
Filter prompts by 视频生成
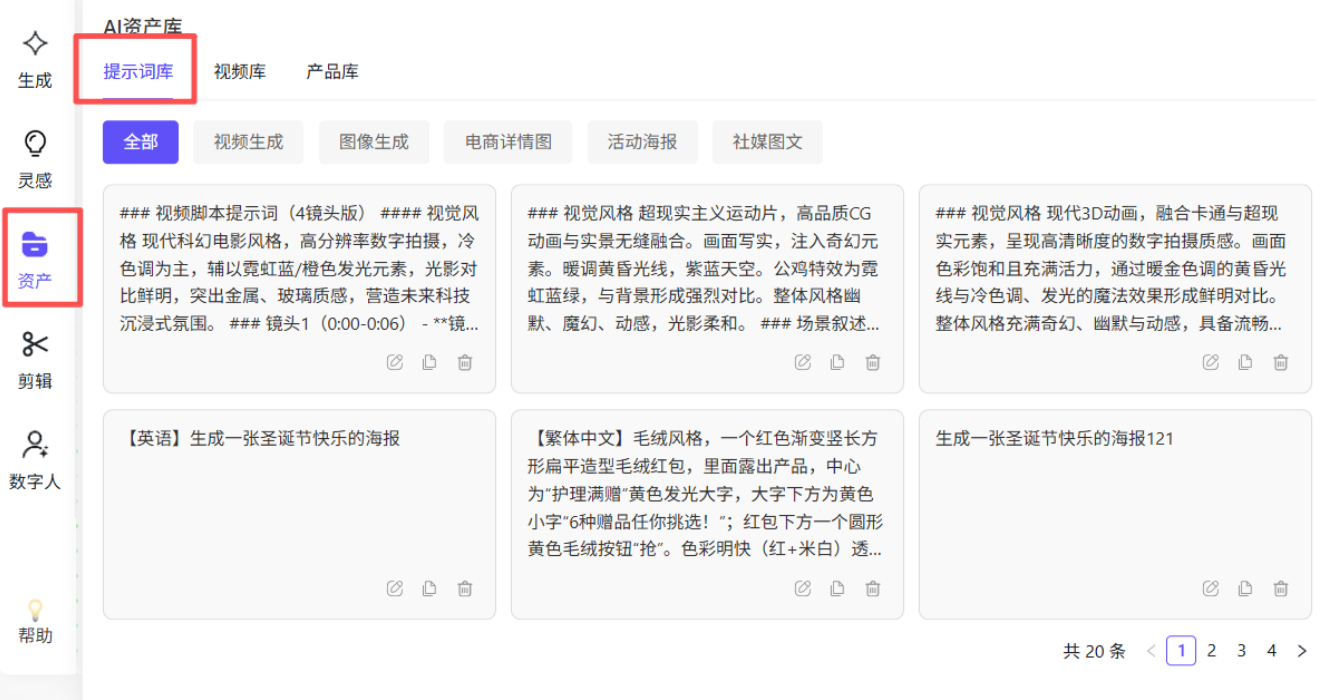(x=248, y=142)
